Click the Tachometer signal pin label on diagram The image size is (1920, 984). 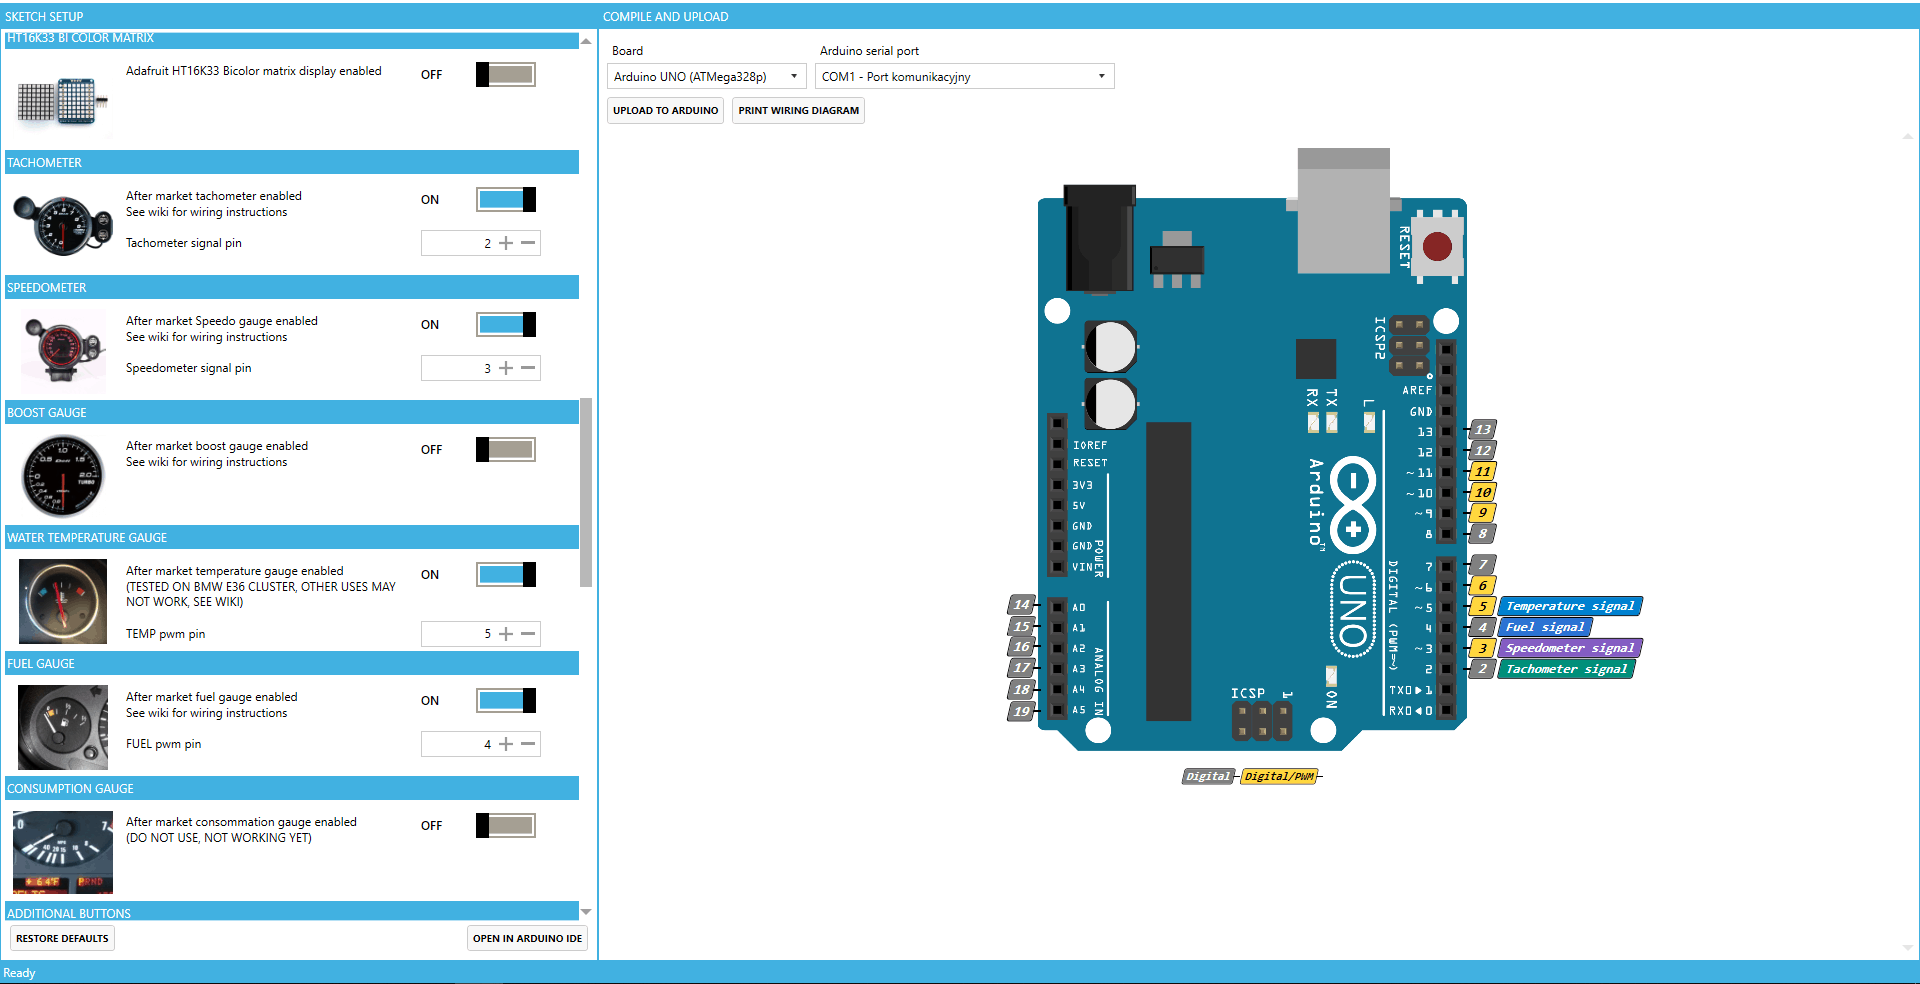pos(1566,669)
